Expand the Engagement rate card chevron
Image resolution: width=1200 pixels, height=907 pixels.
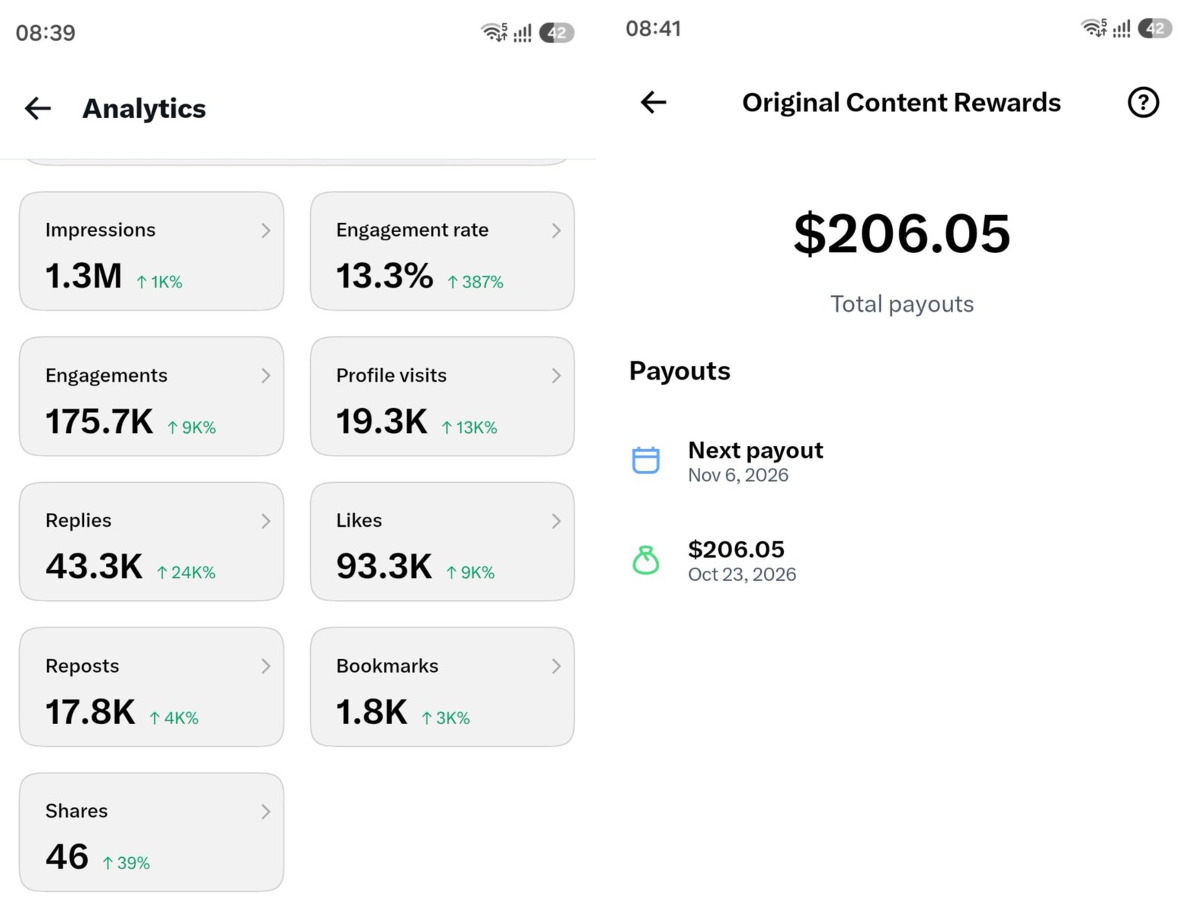click(556, 230)
